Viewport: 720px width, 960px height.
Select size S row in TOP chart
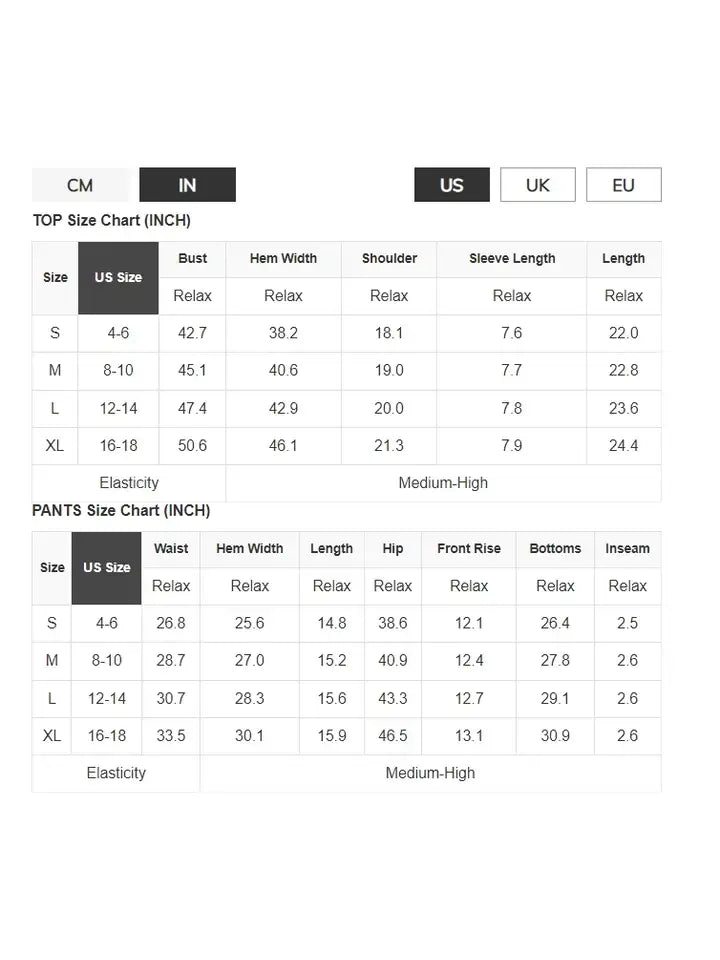[x=347, y=334]
